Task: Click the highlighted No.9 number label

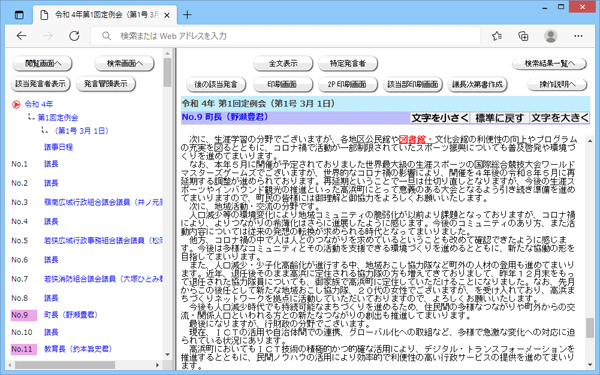Action: (24, 315)
